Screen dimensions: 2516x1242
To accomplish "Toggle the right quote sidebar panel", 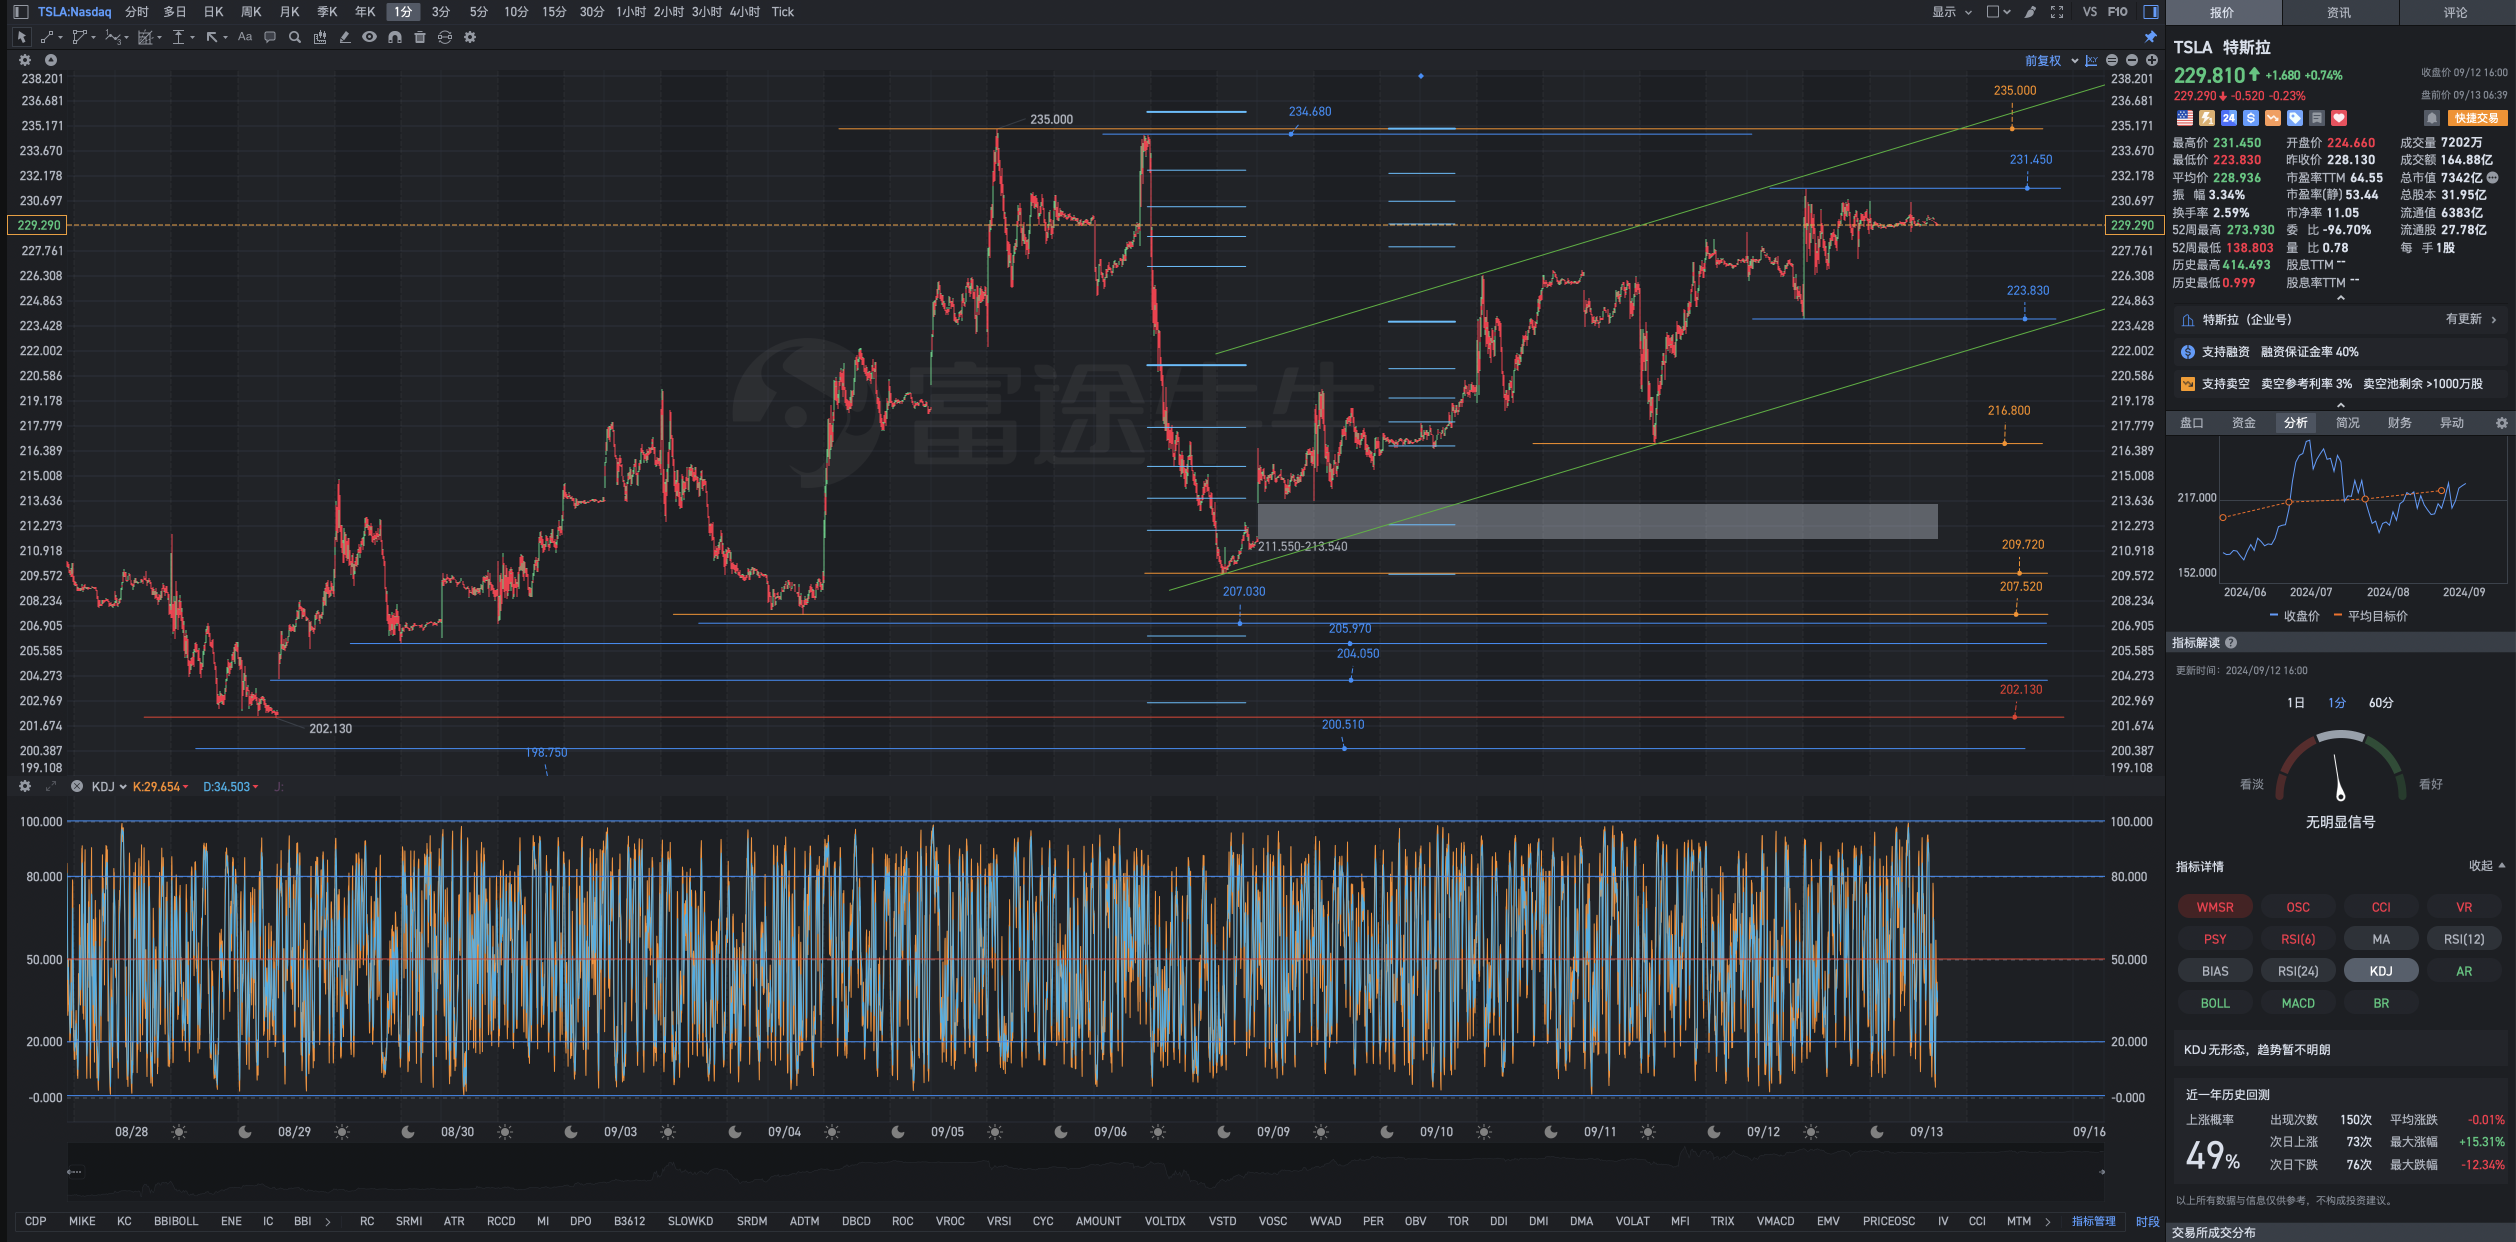I will (2151, 12).
